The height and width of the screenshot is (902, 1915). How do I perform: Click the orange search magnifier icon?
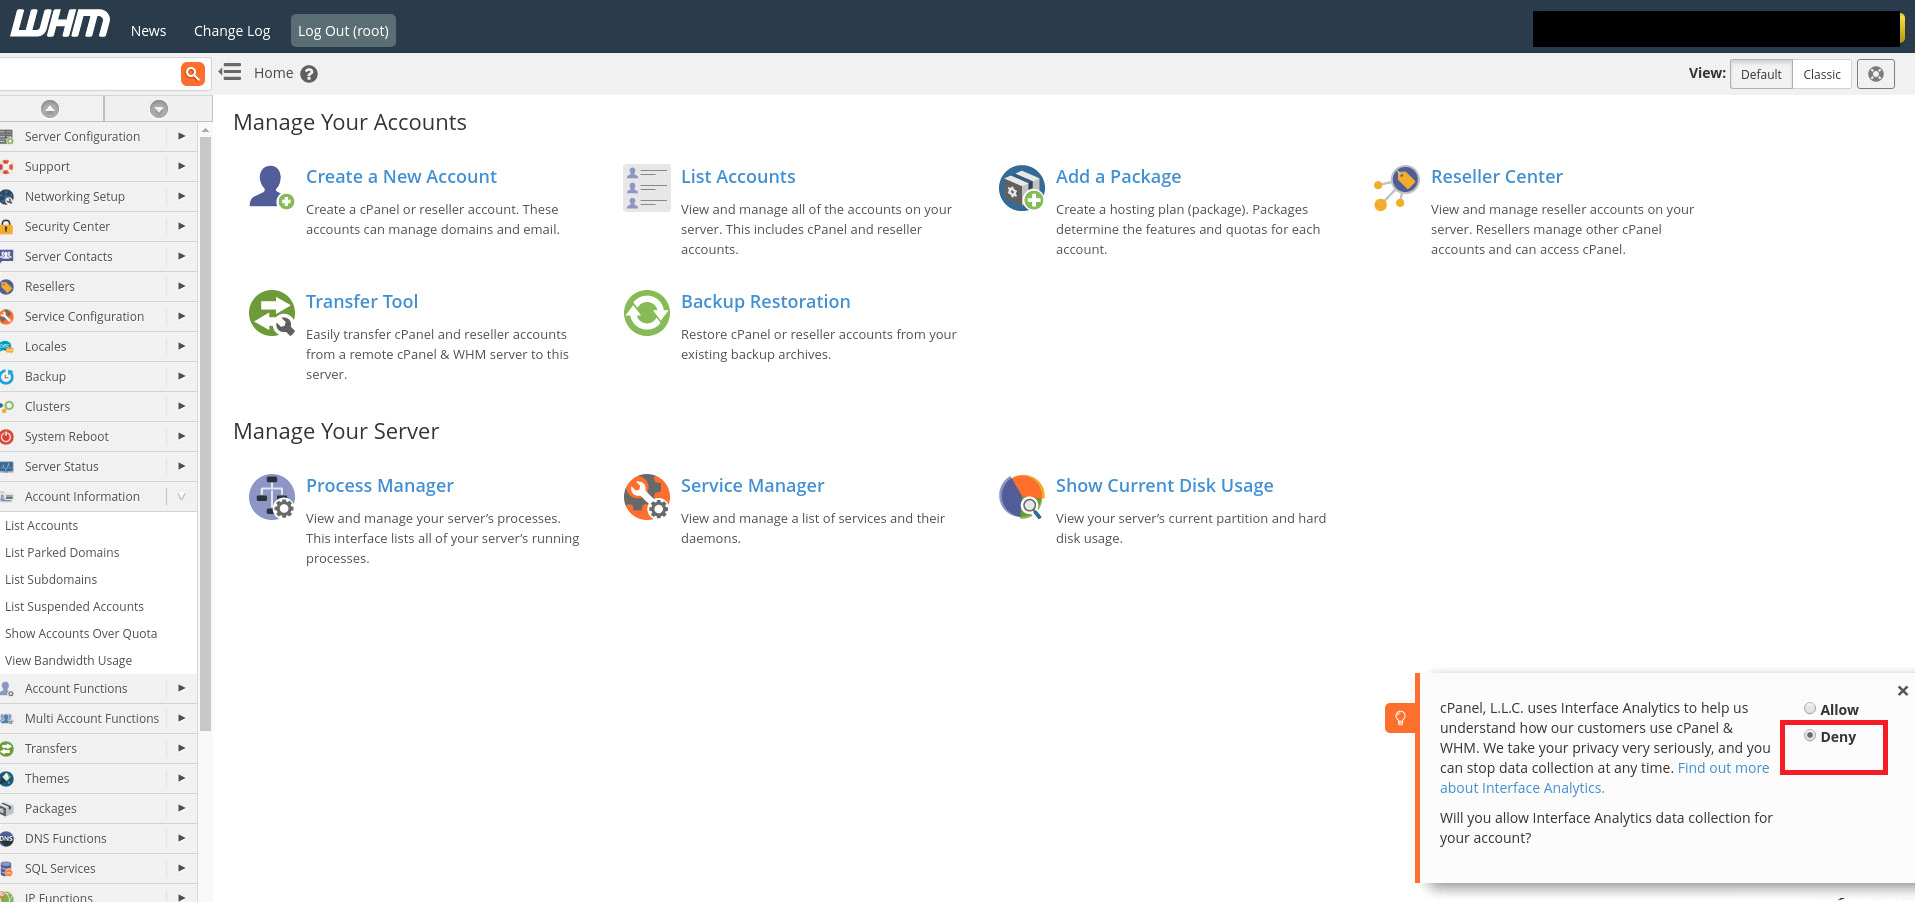192,73
